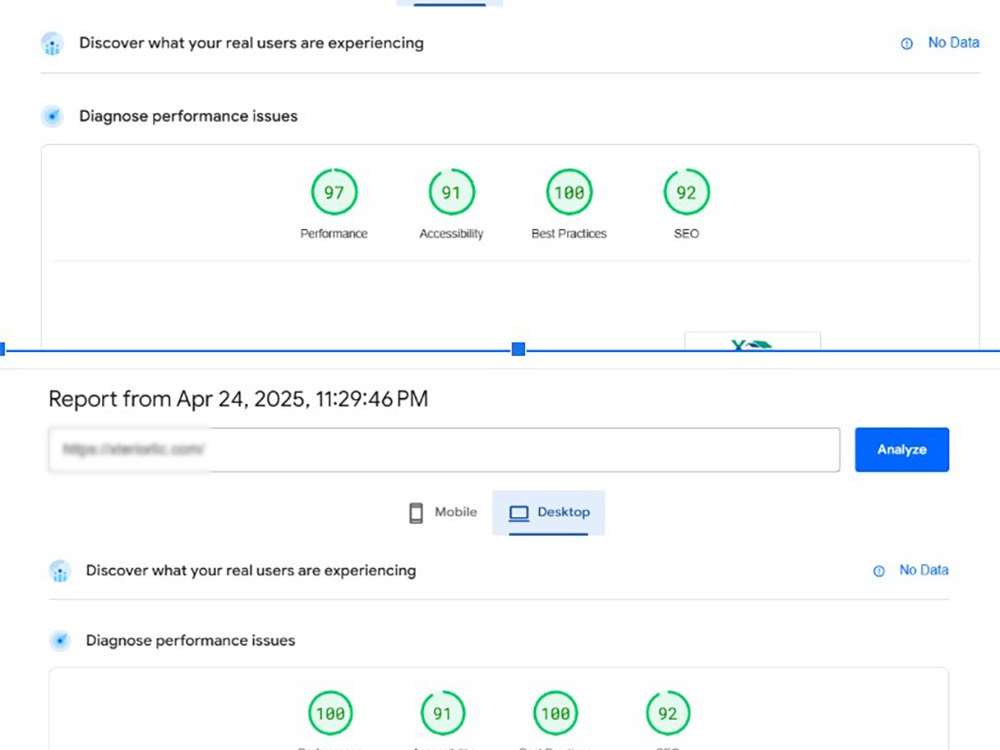
Task: Click upper Accessibility label
Action: tap(452, 233)
